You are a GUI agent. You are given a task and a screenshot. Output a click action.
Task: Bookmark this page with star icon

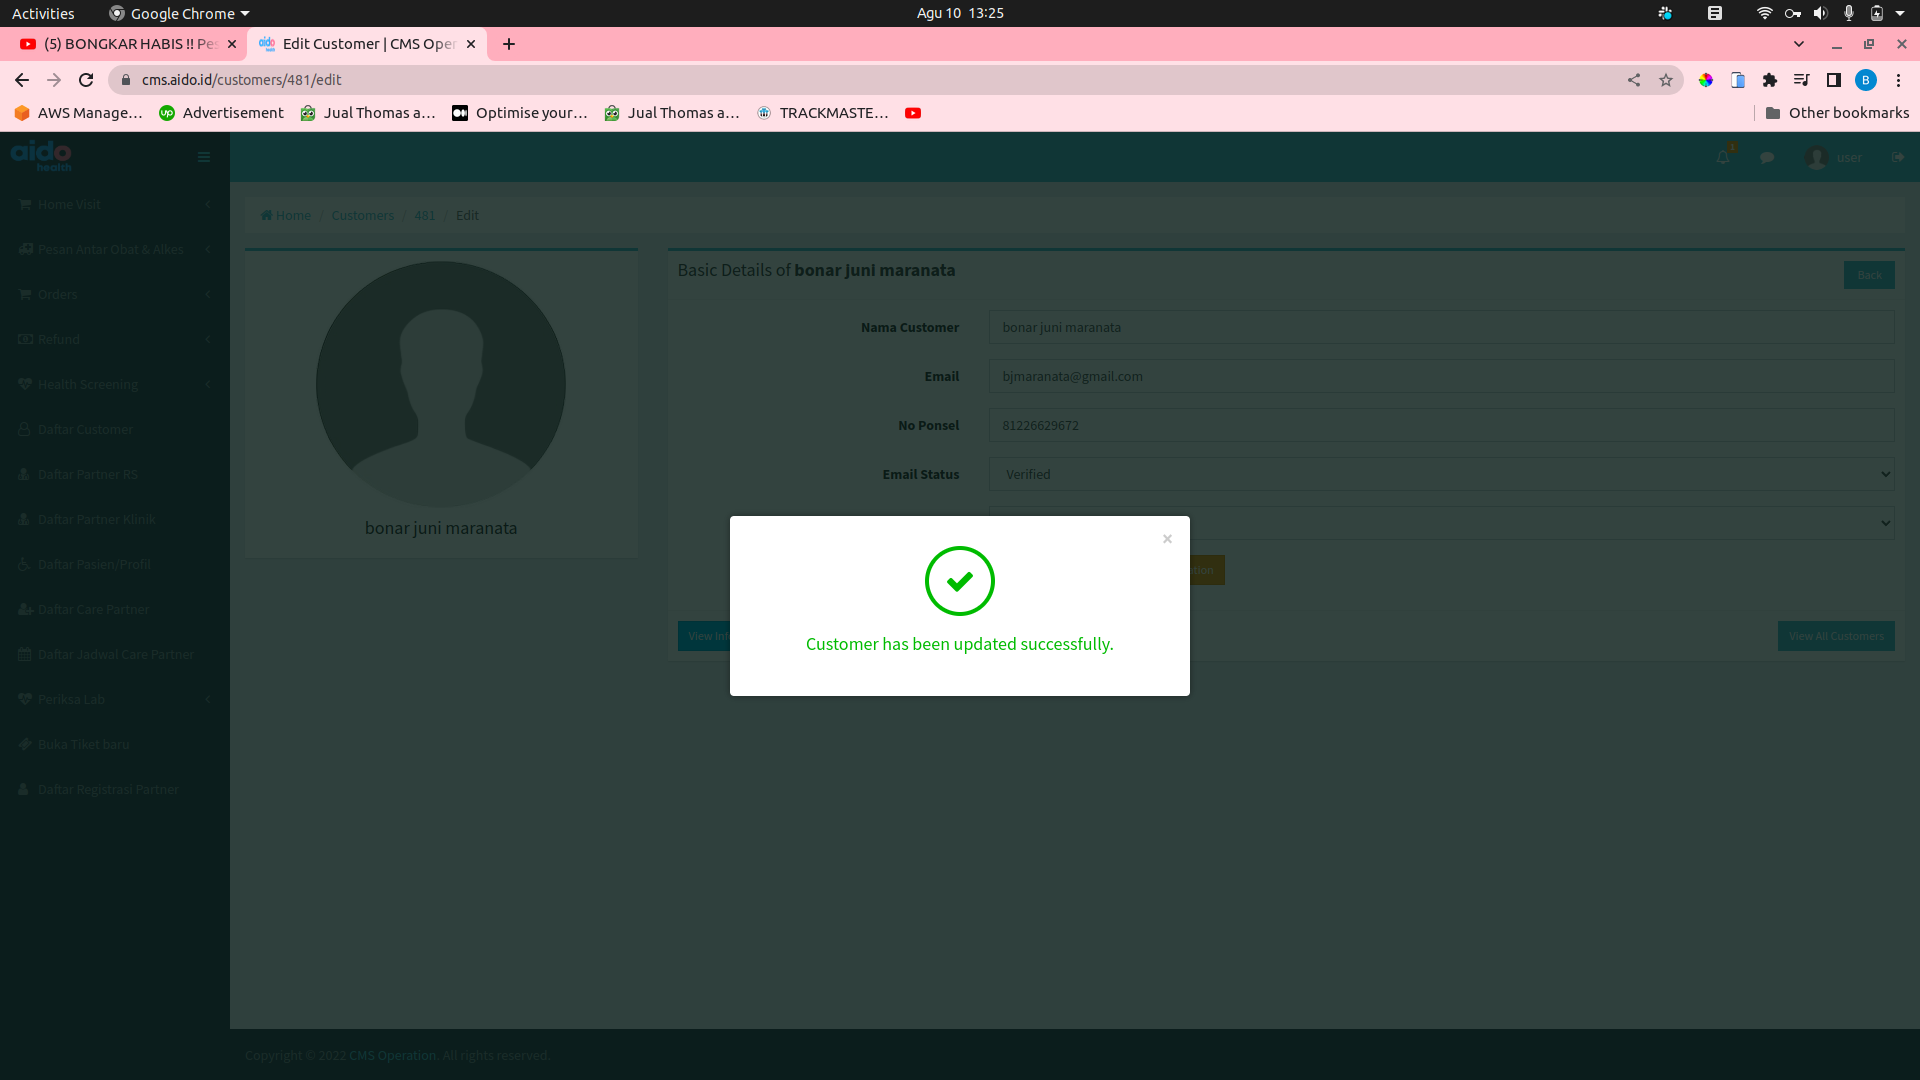tap(1666, 80)
